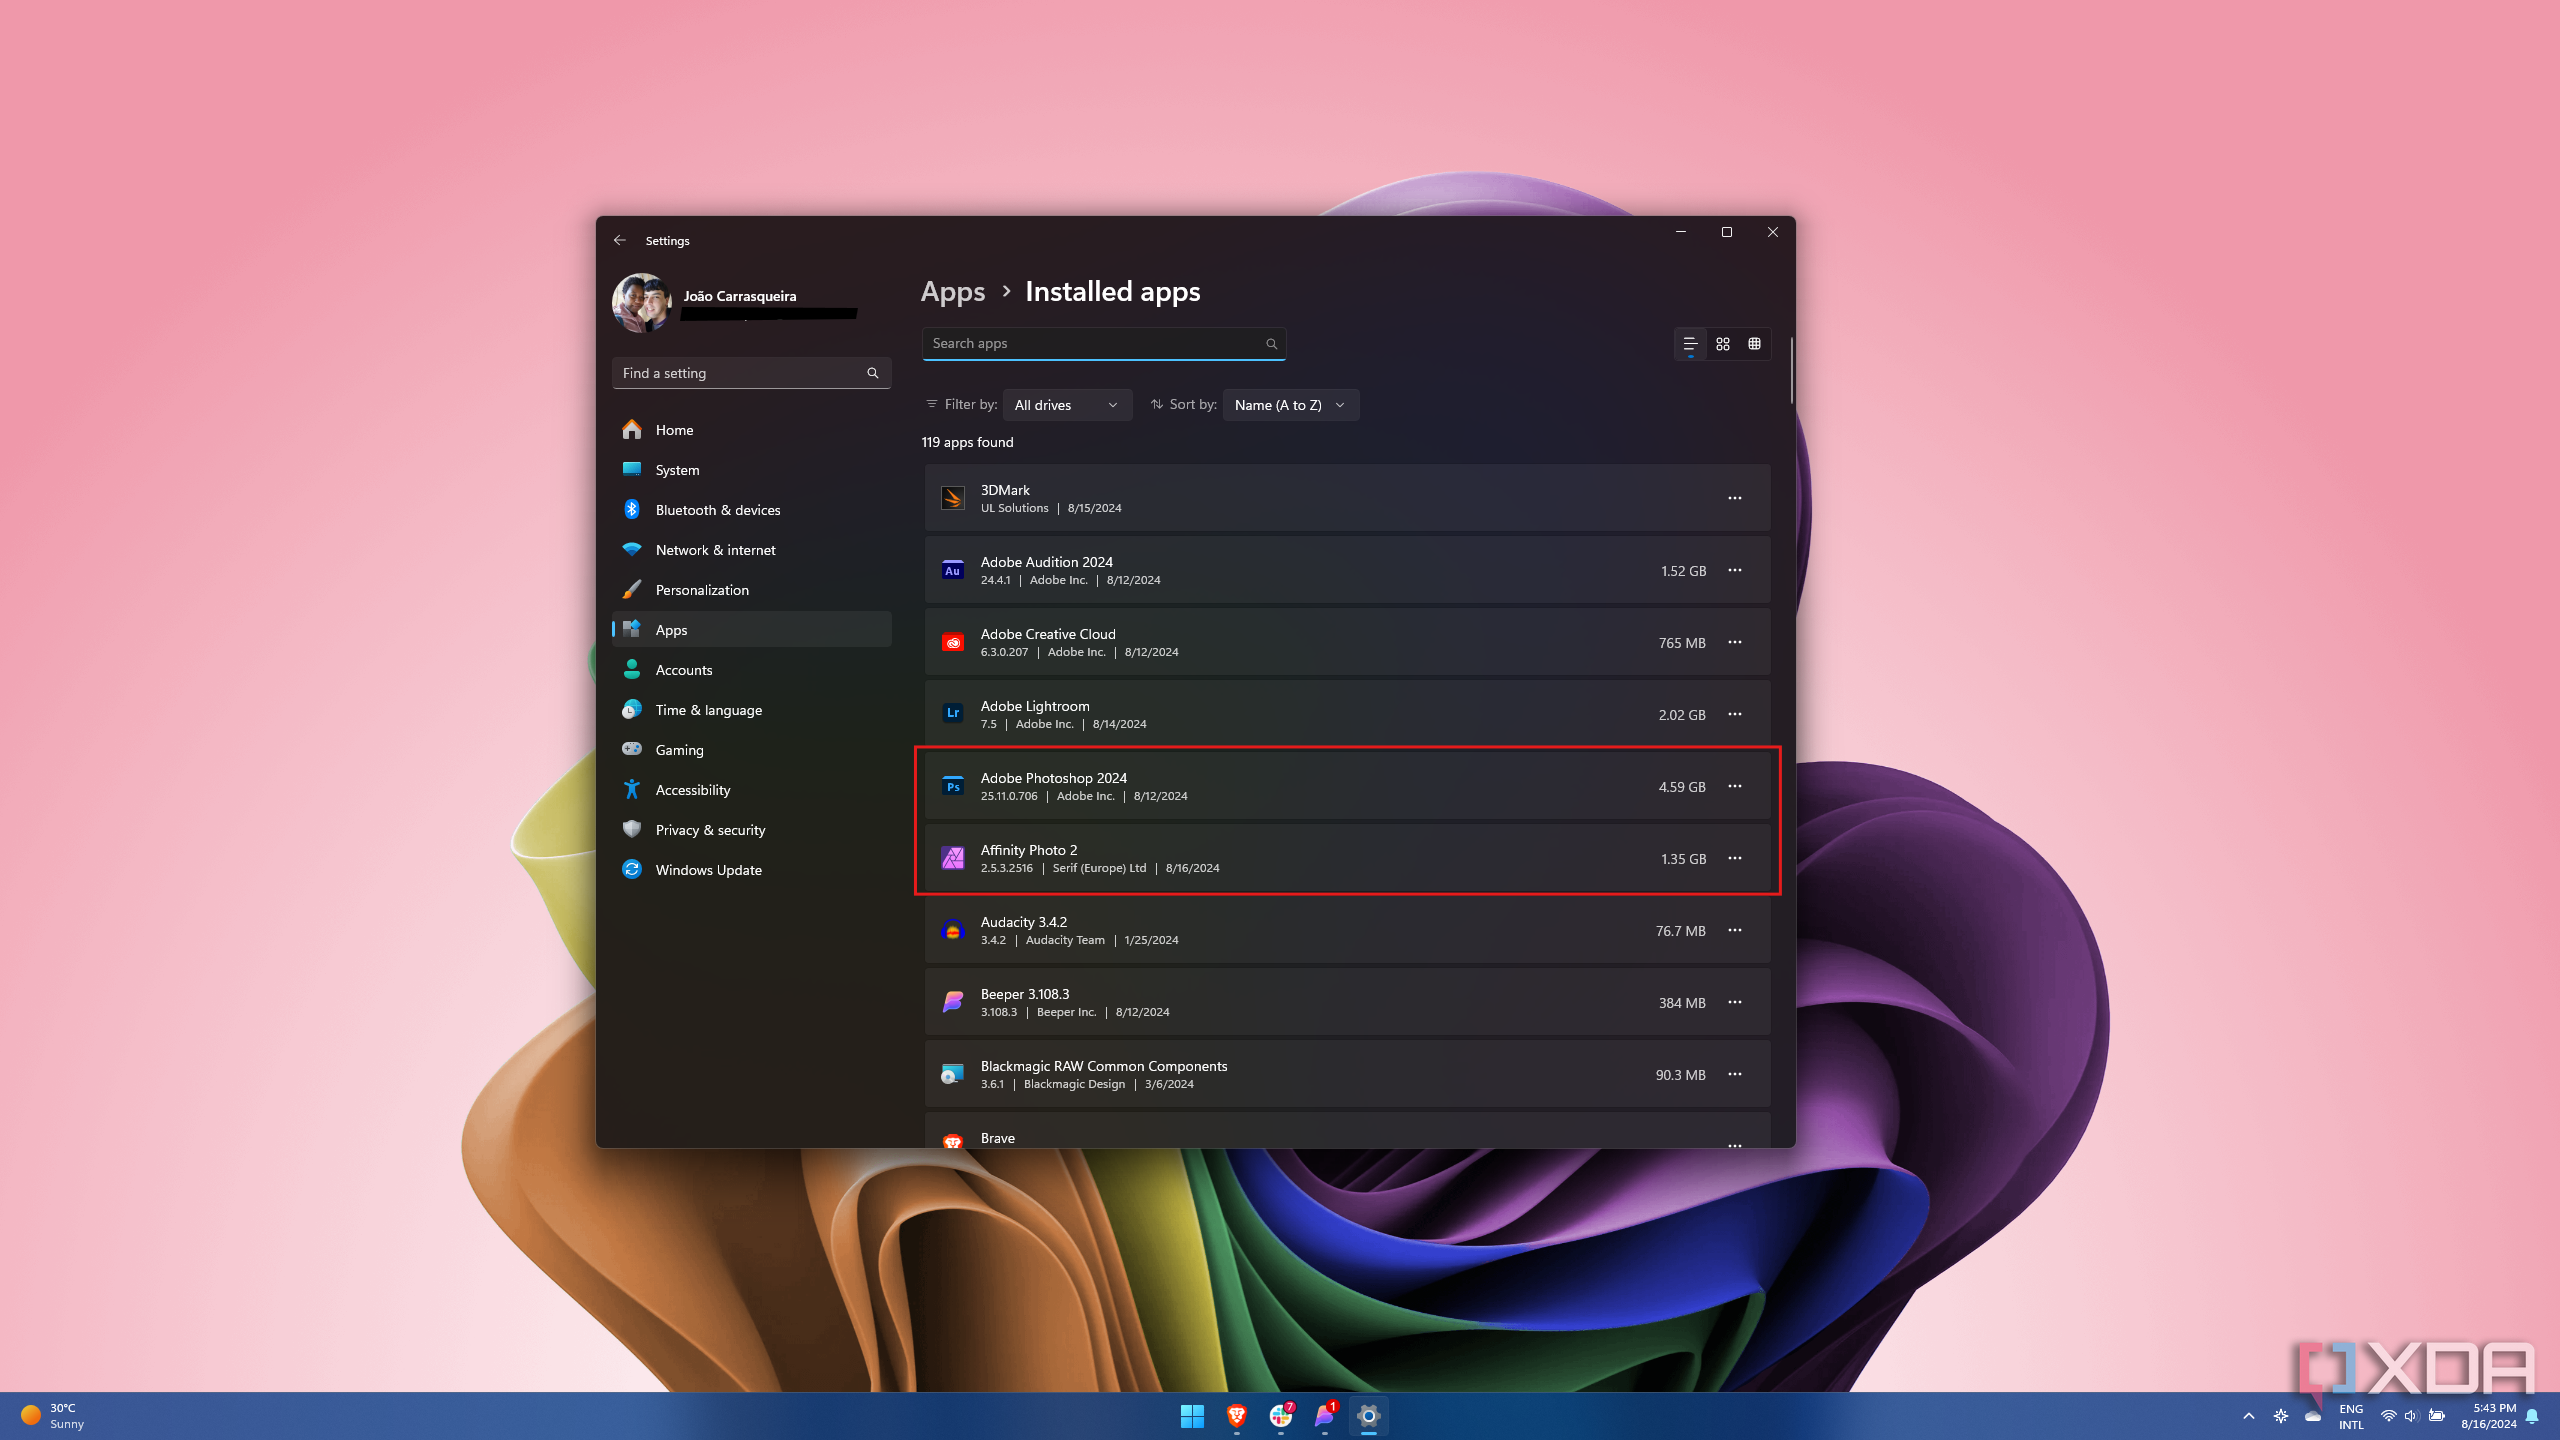This screenshot has width=2560, height=1440.
Task: Switch ENG INTL keyboard language
Action: click(x=2351, y=1415)
